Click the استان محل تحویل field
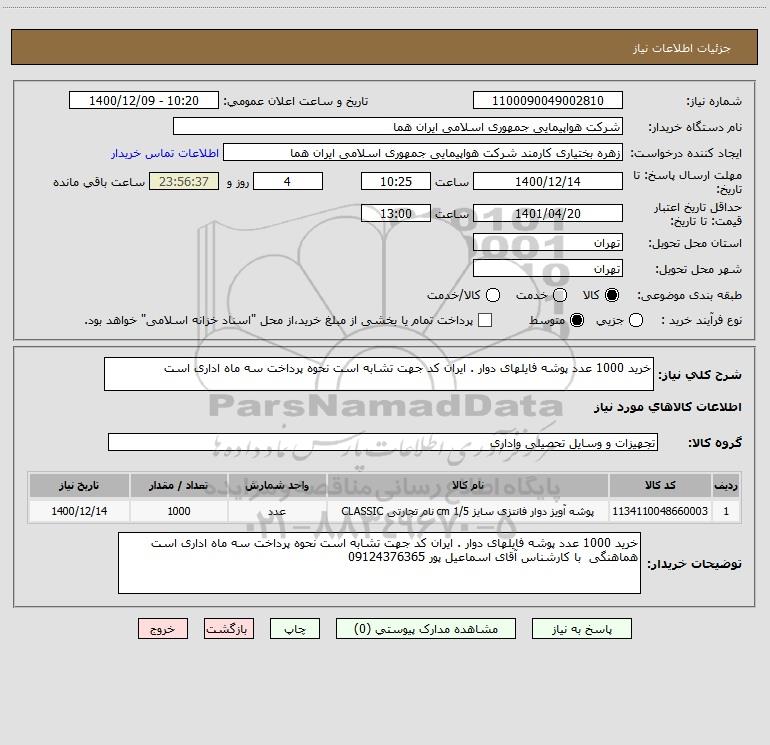 coord(547,243)
